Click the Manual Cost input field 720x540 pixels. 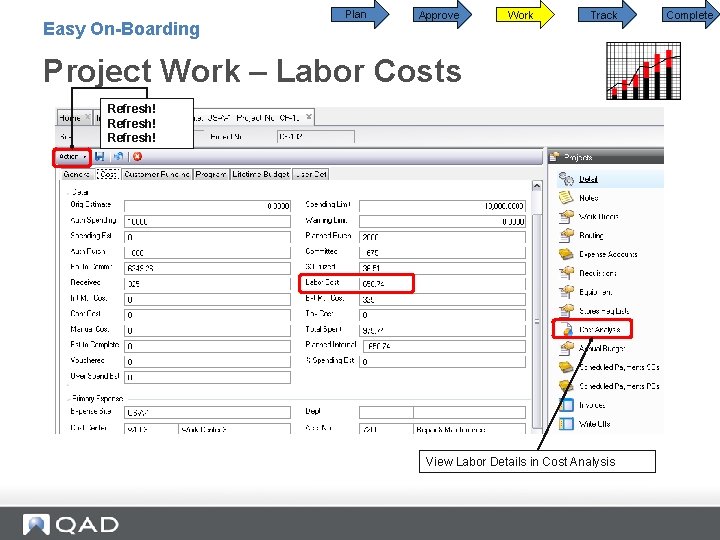(x=207, y=330)
